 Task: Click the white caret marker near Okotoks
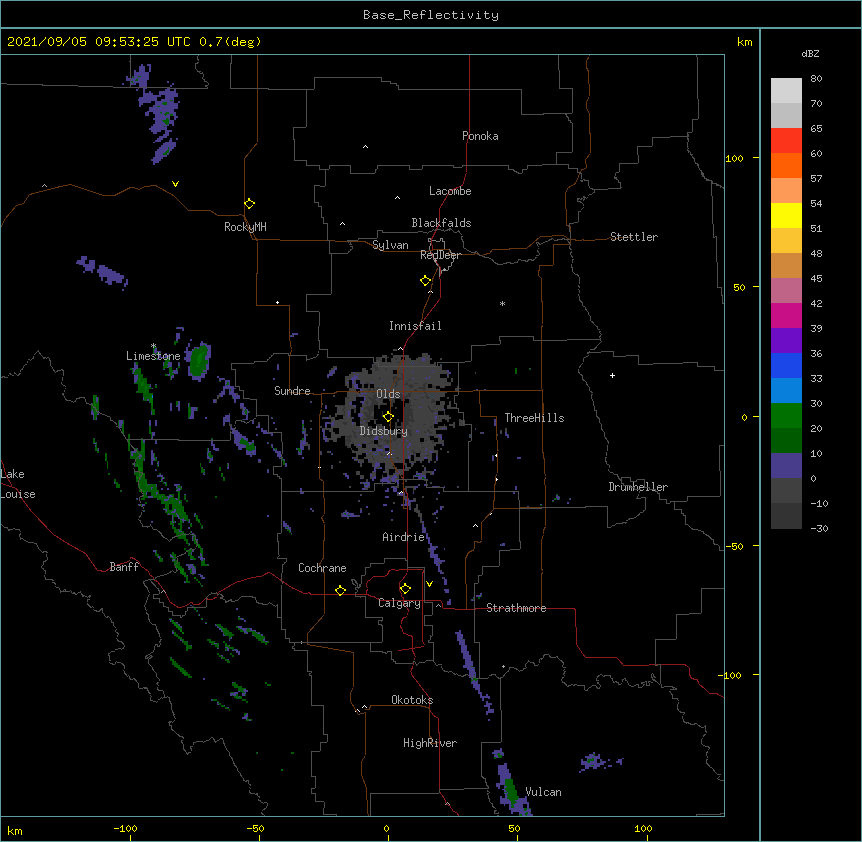click(x=364, y=707)
